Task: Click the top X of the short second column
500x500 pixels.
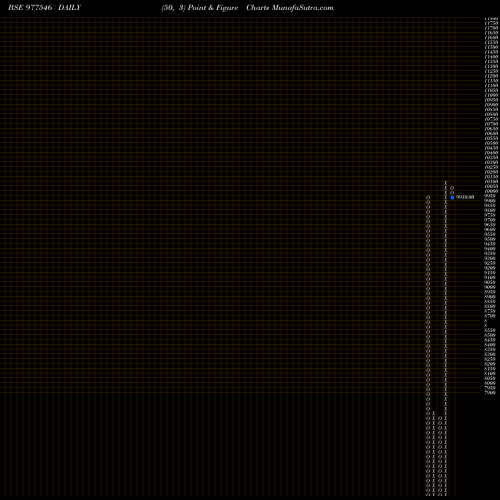Action: tap(434, 413)
